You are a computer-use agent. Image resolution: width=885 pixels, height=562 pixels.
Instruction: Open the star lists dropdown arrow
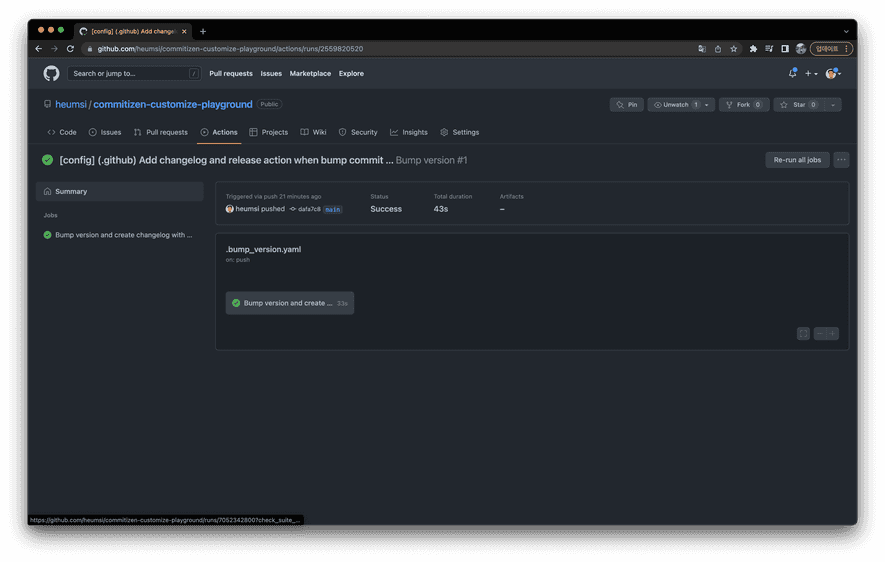[832, 105]
